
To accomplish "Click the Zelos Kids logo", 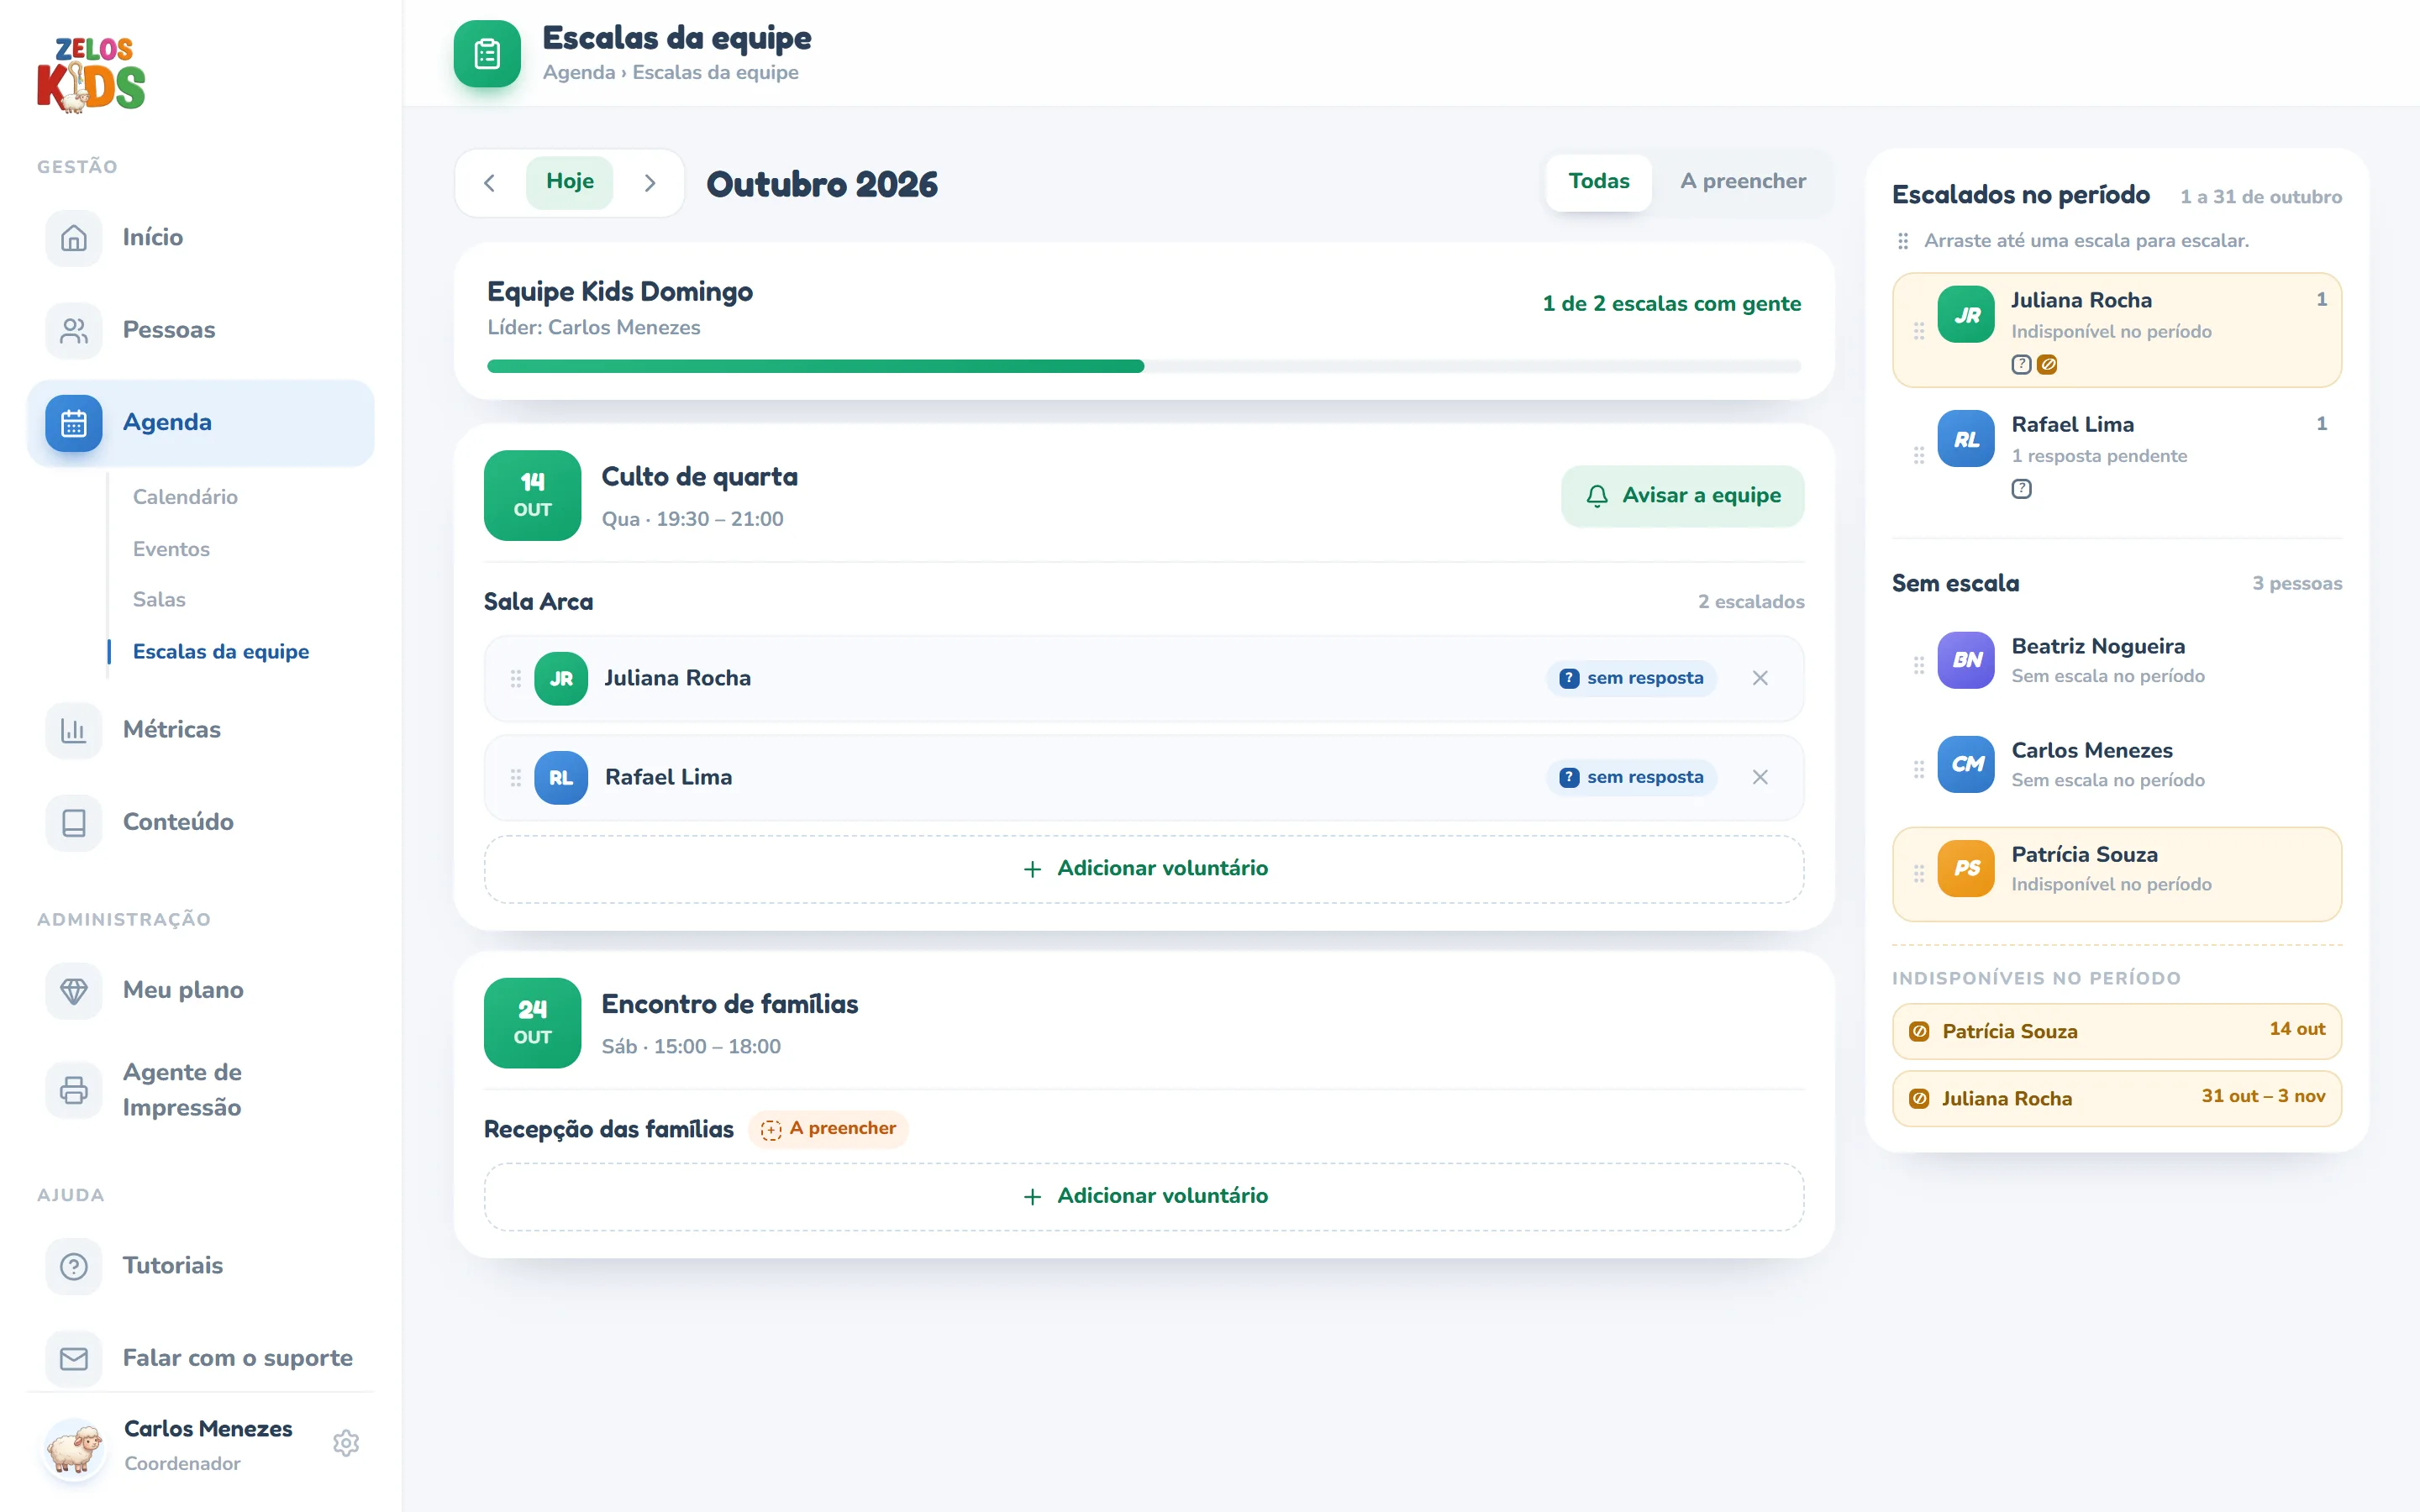I will tap(91, 74).
